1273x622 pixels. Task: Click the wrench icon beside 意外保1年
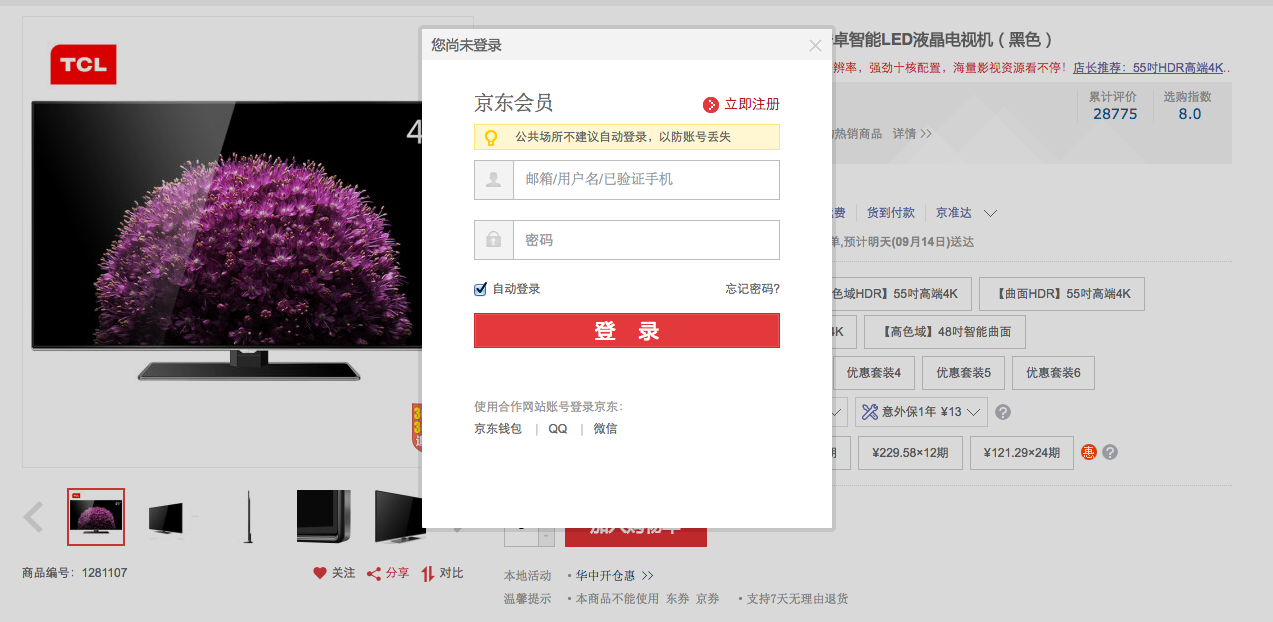click(x=871, y=412)
